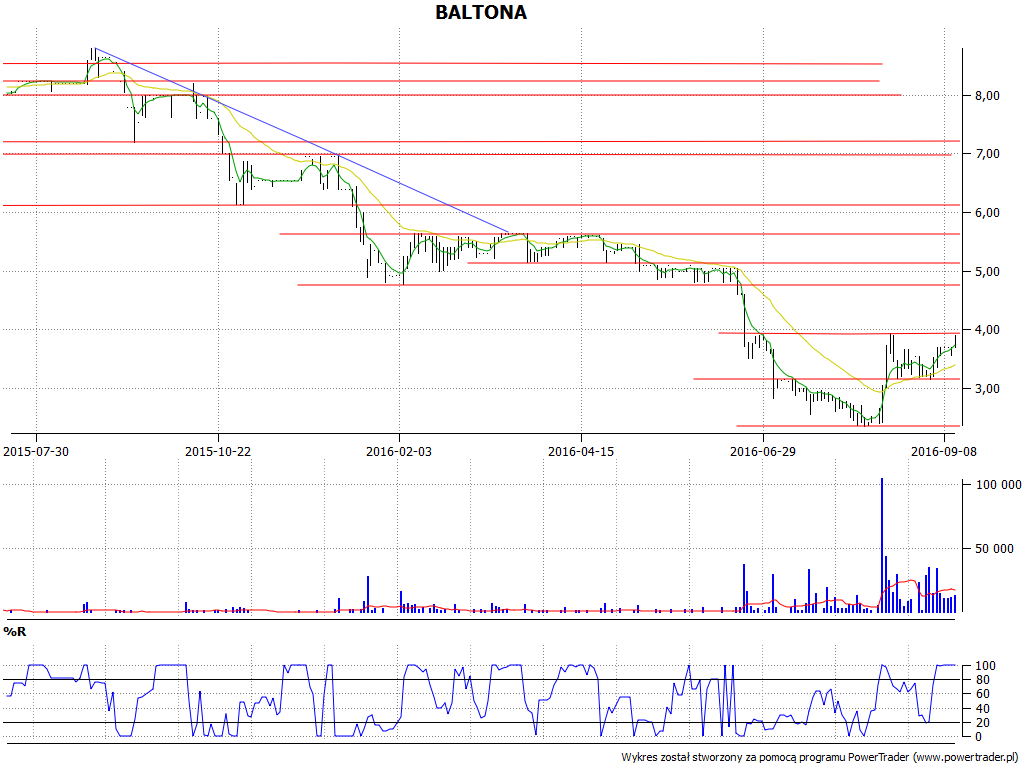Select the 20 level on %R axis

click(x=982, y=723)
